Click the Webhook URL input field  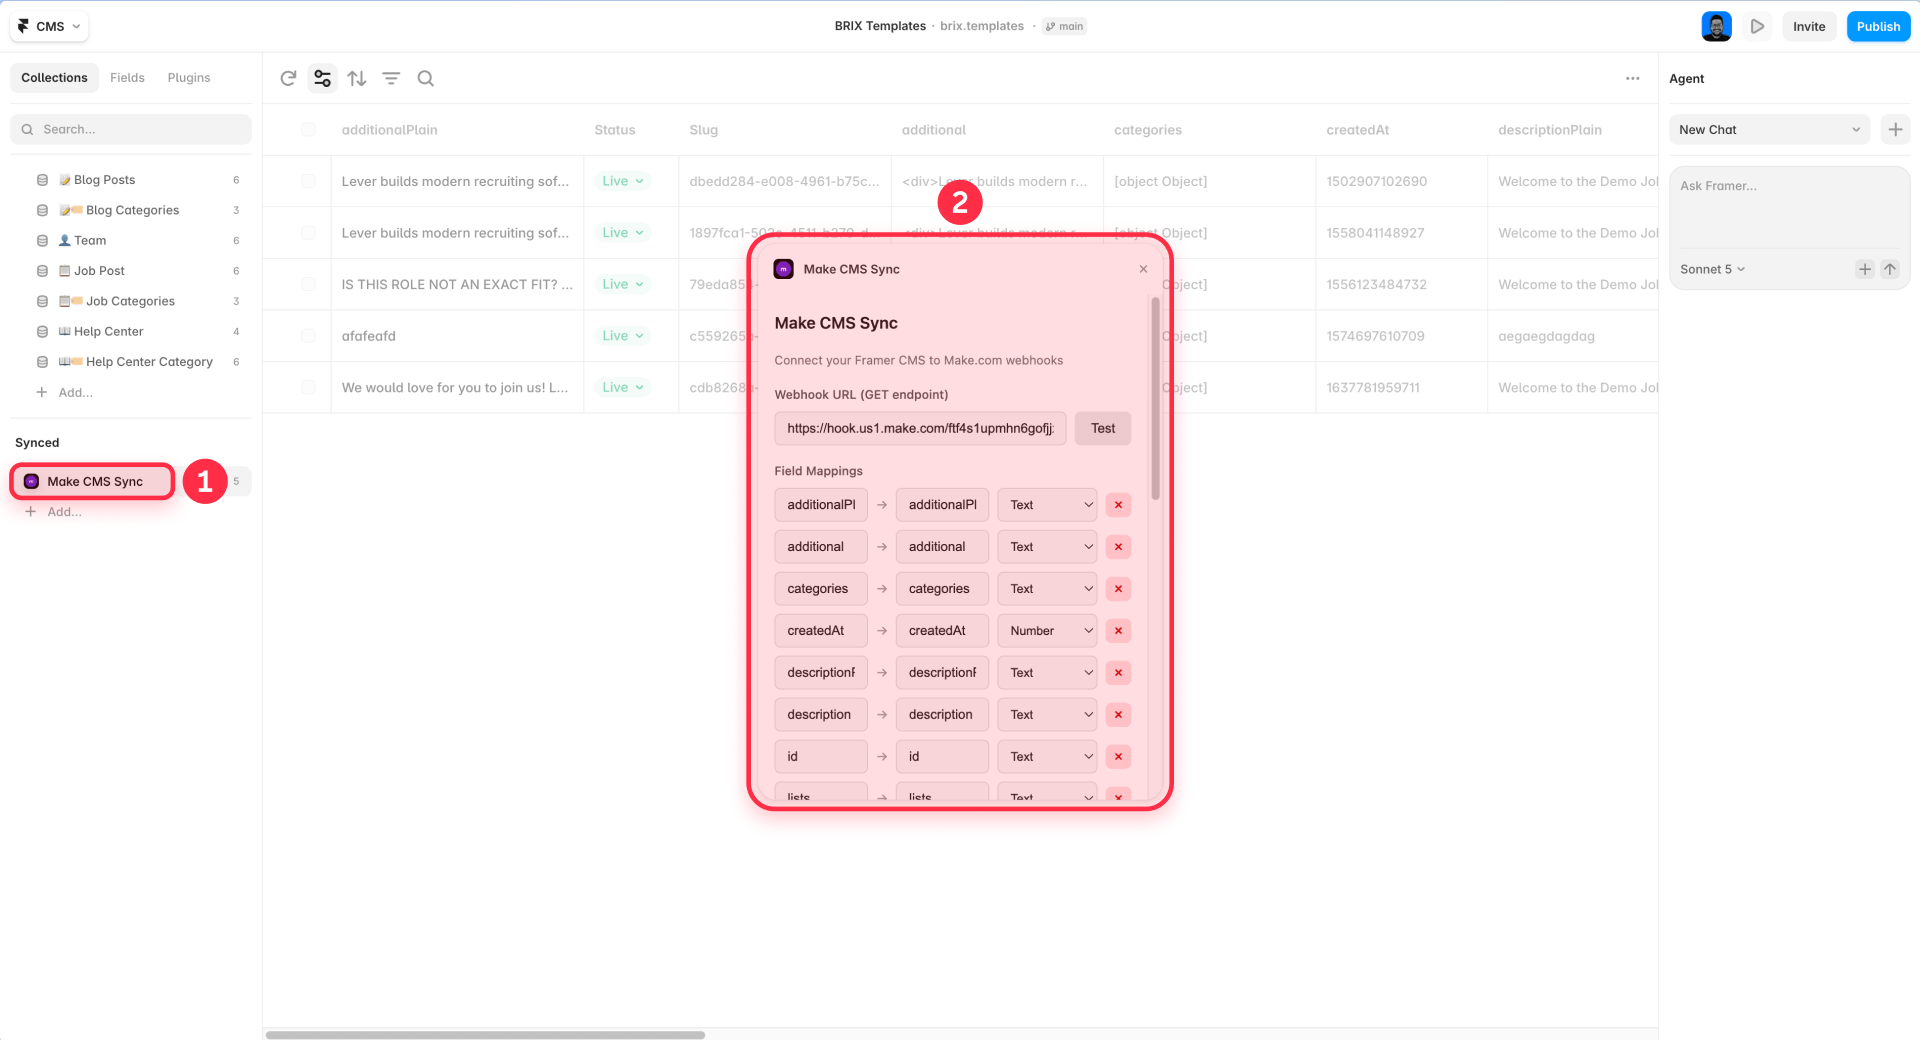click(920, 428)
